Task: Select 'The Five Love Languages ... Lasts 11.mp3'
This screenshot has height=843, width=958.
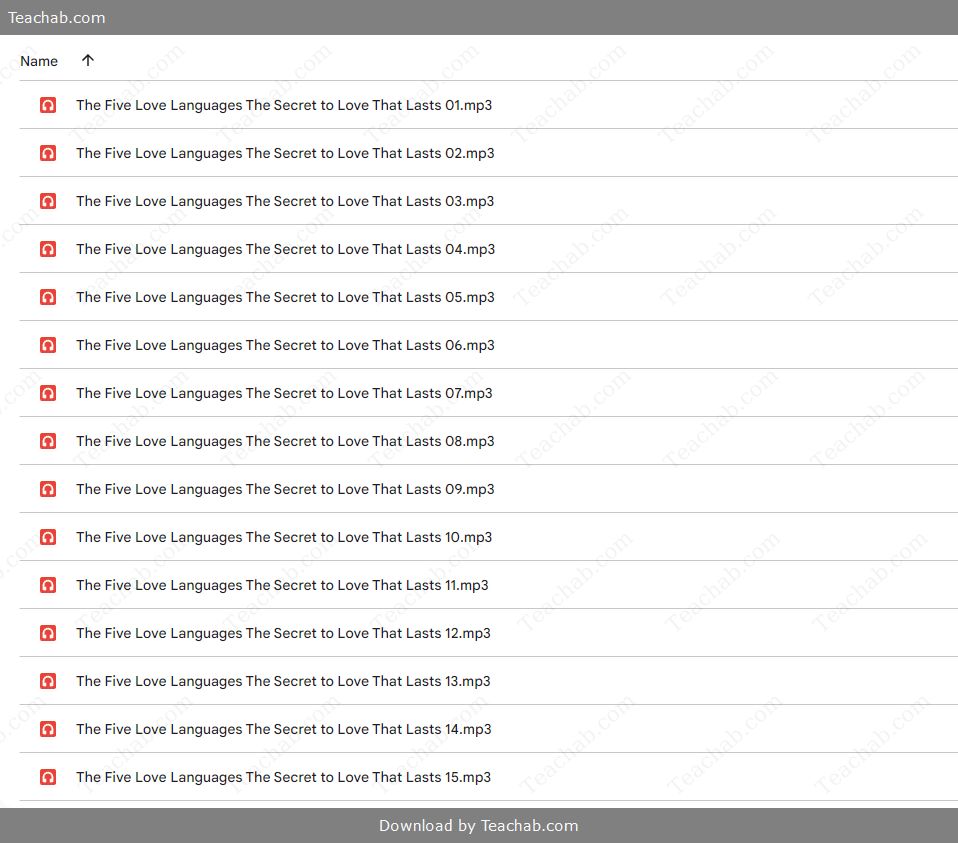Action: point(282,585)
